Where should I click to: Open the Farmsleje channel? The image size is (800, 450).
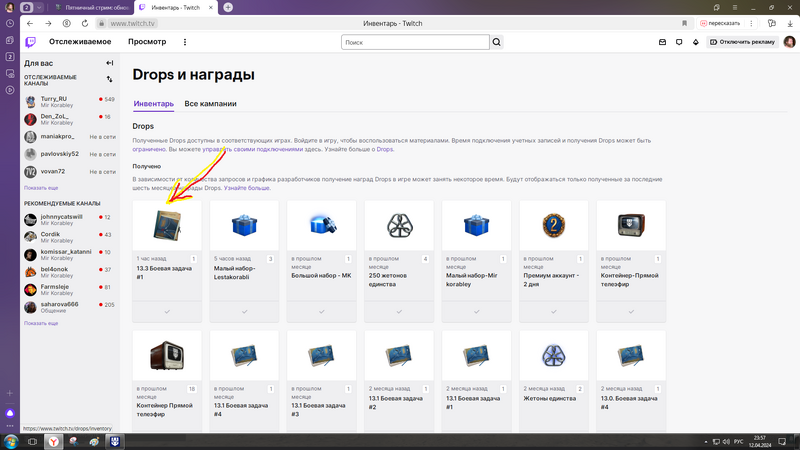click(70, 290)
